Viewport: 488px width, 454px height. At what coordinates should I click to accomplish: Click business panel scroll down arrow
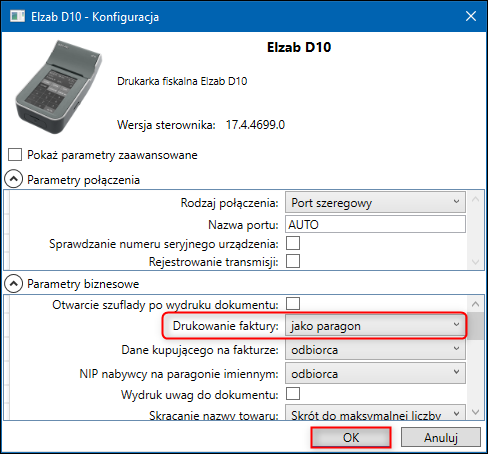475,412
